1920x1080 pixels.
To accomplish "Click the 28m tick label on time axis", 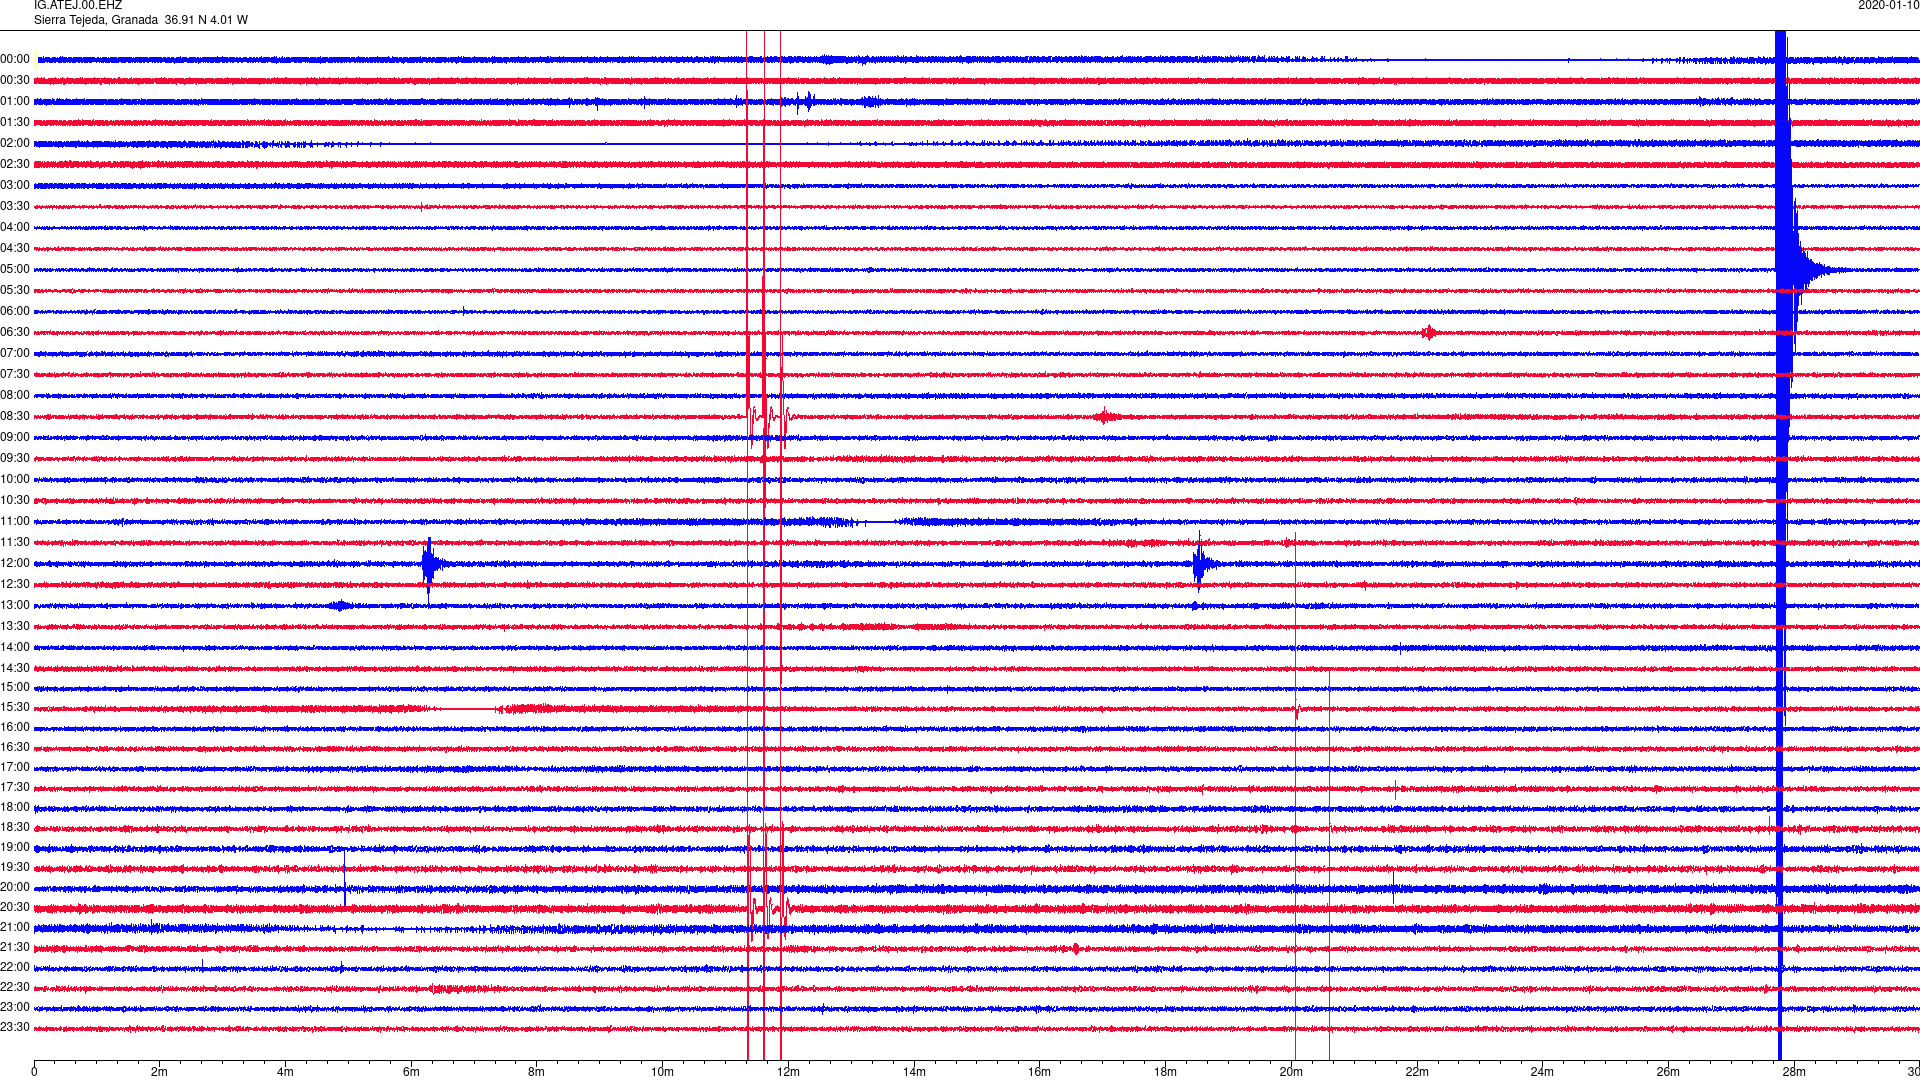I will click(1794, 1072).
